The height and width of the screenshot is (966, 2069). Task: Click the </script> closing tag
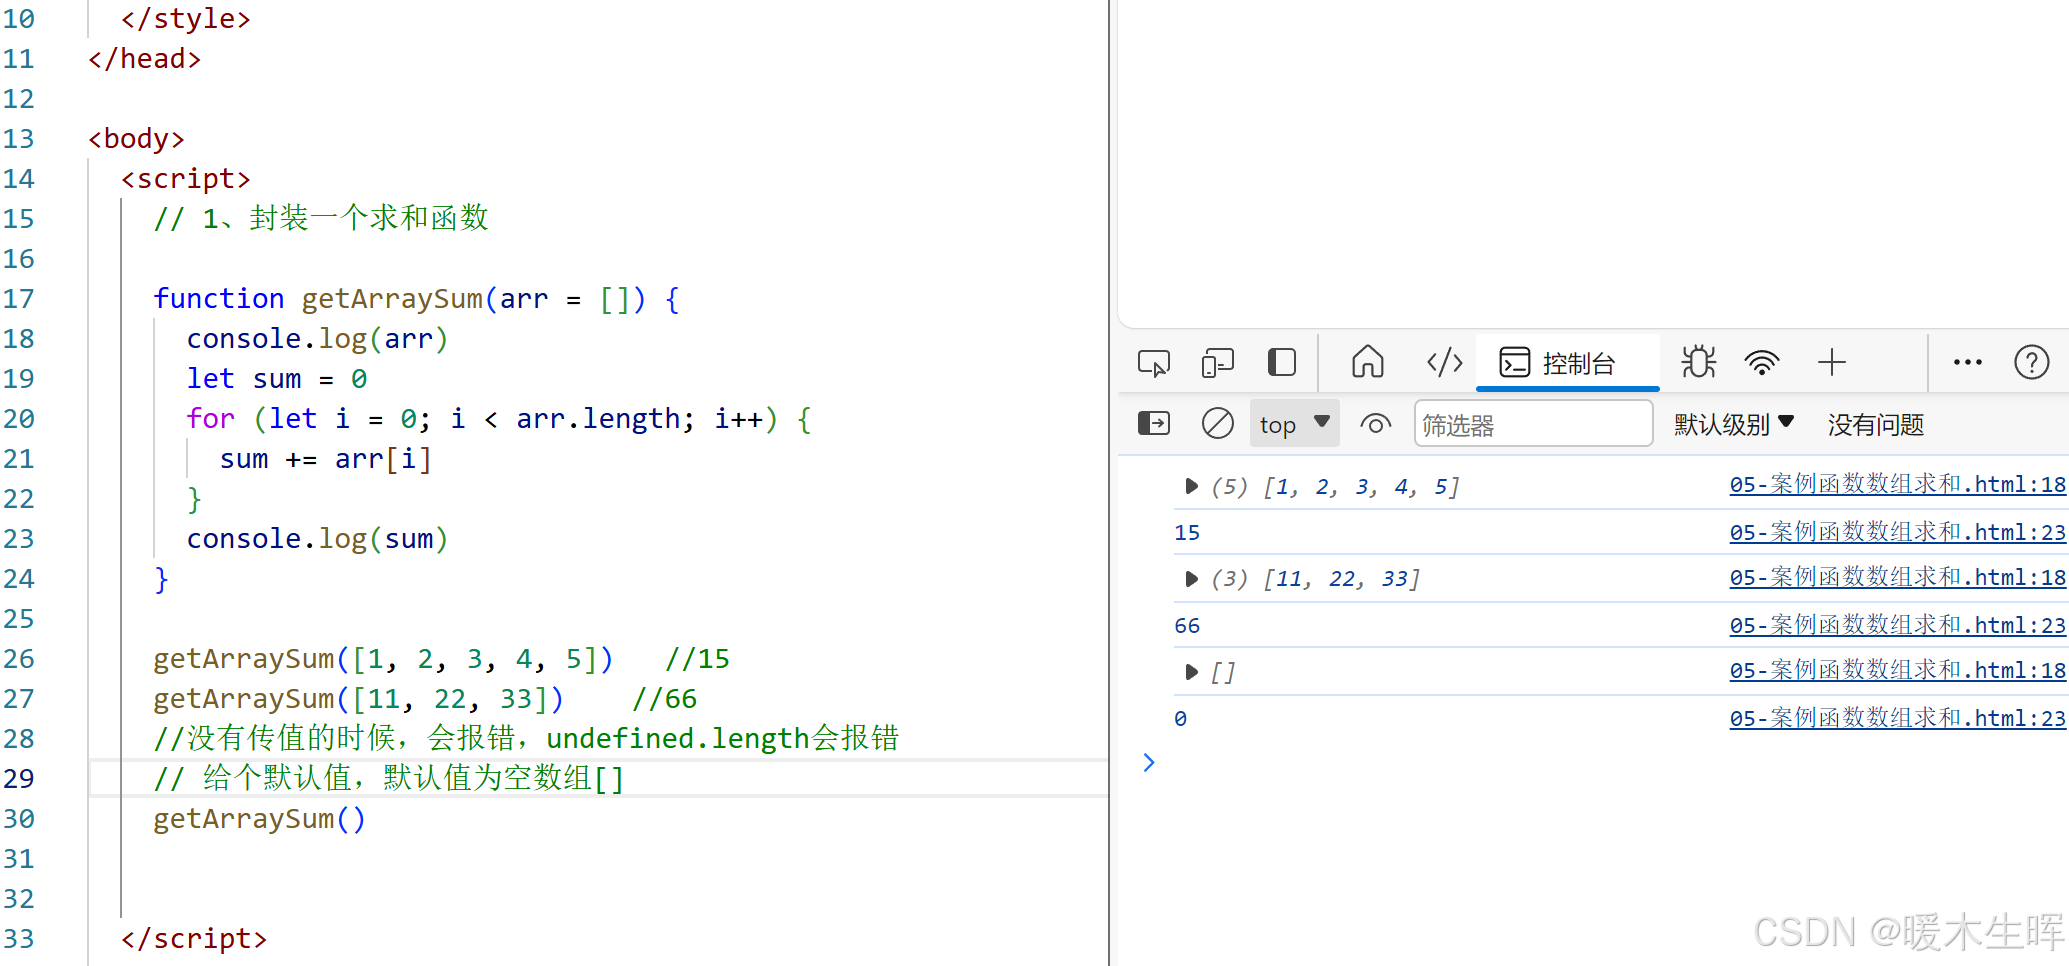(193, 939)
